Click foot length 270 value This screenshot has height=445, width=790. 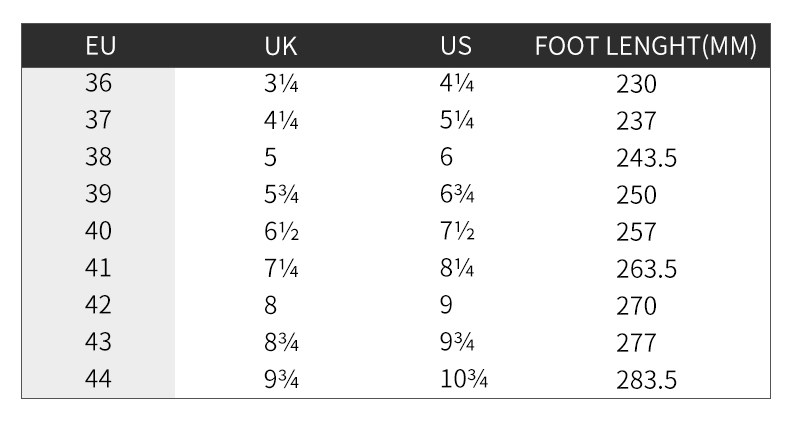636,306
